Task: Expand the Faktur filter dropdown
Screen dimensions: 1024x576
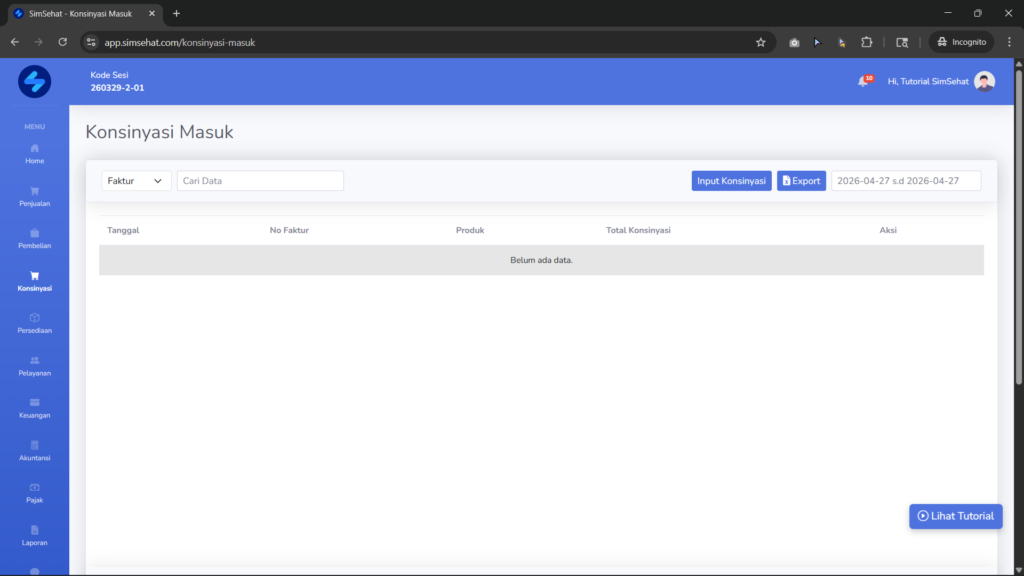Action: [136, 181]
